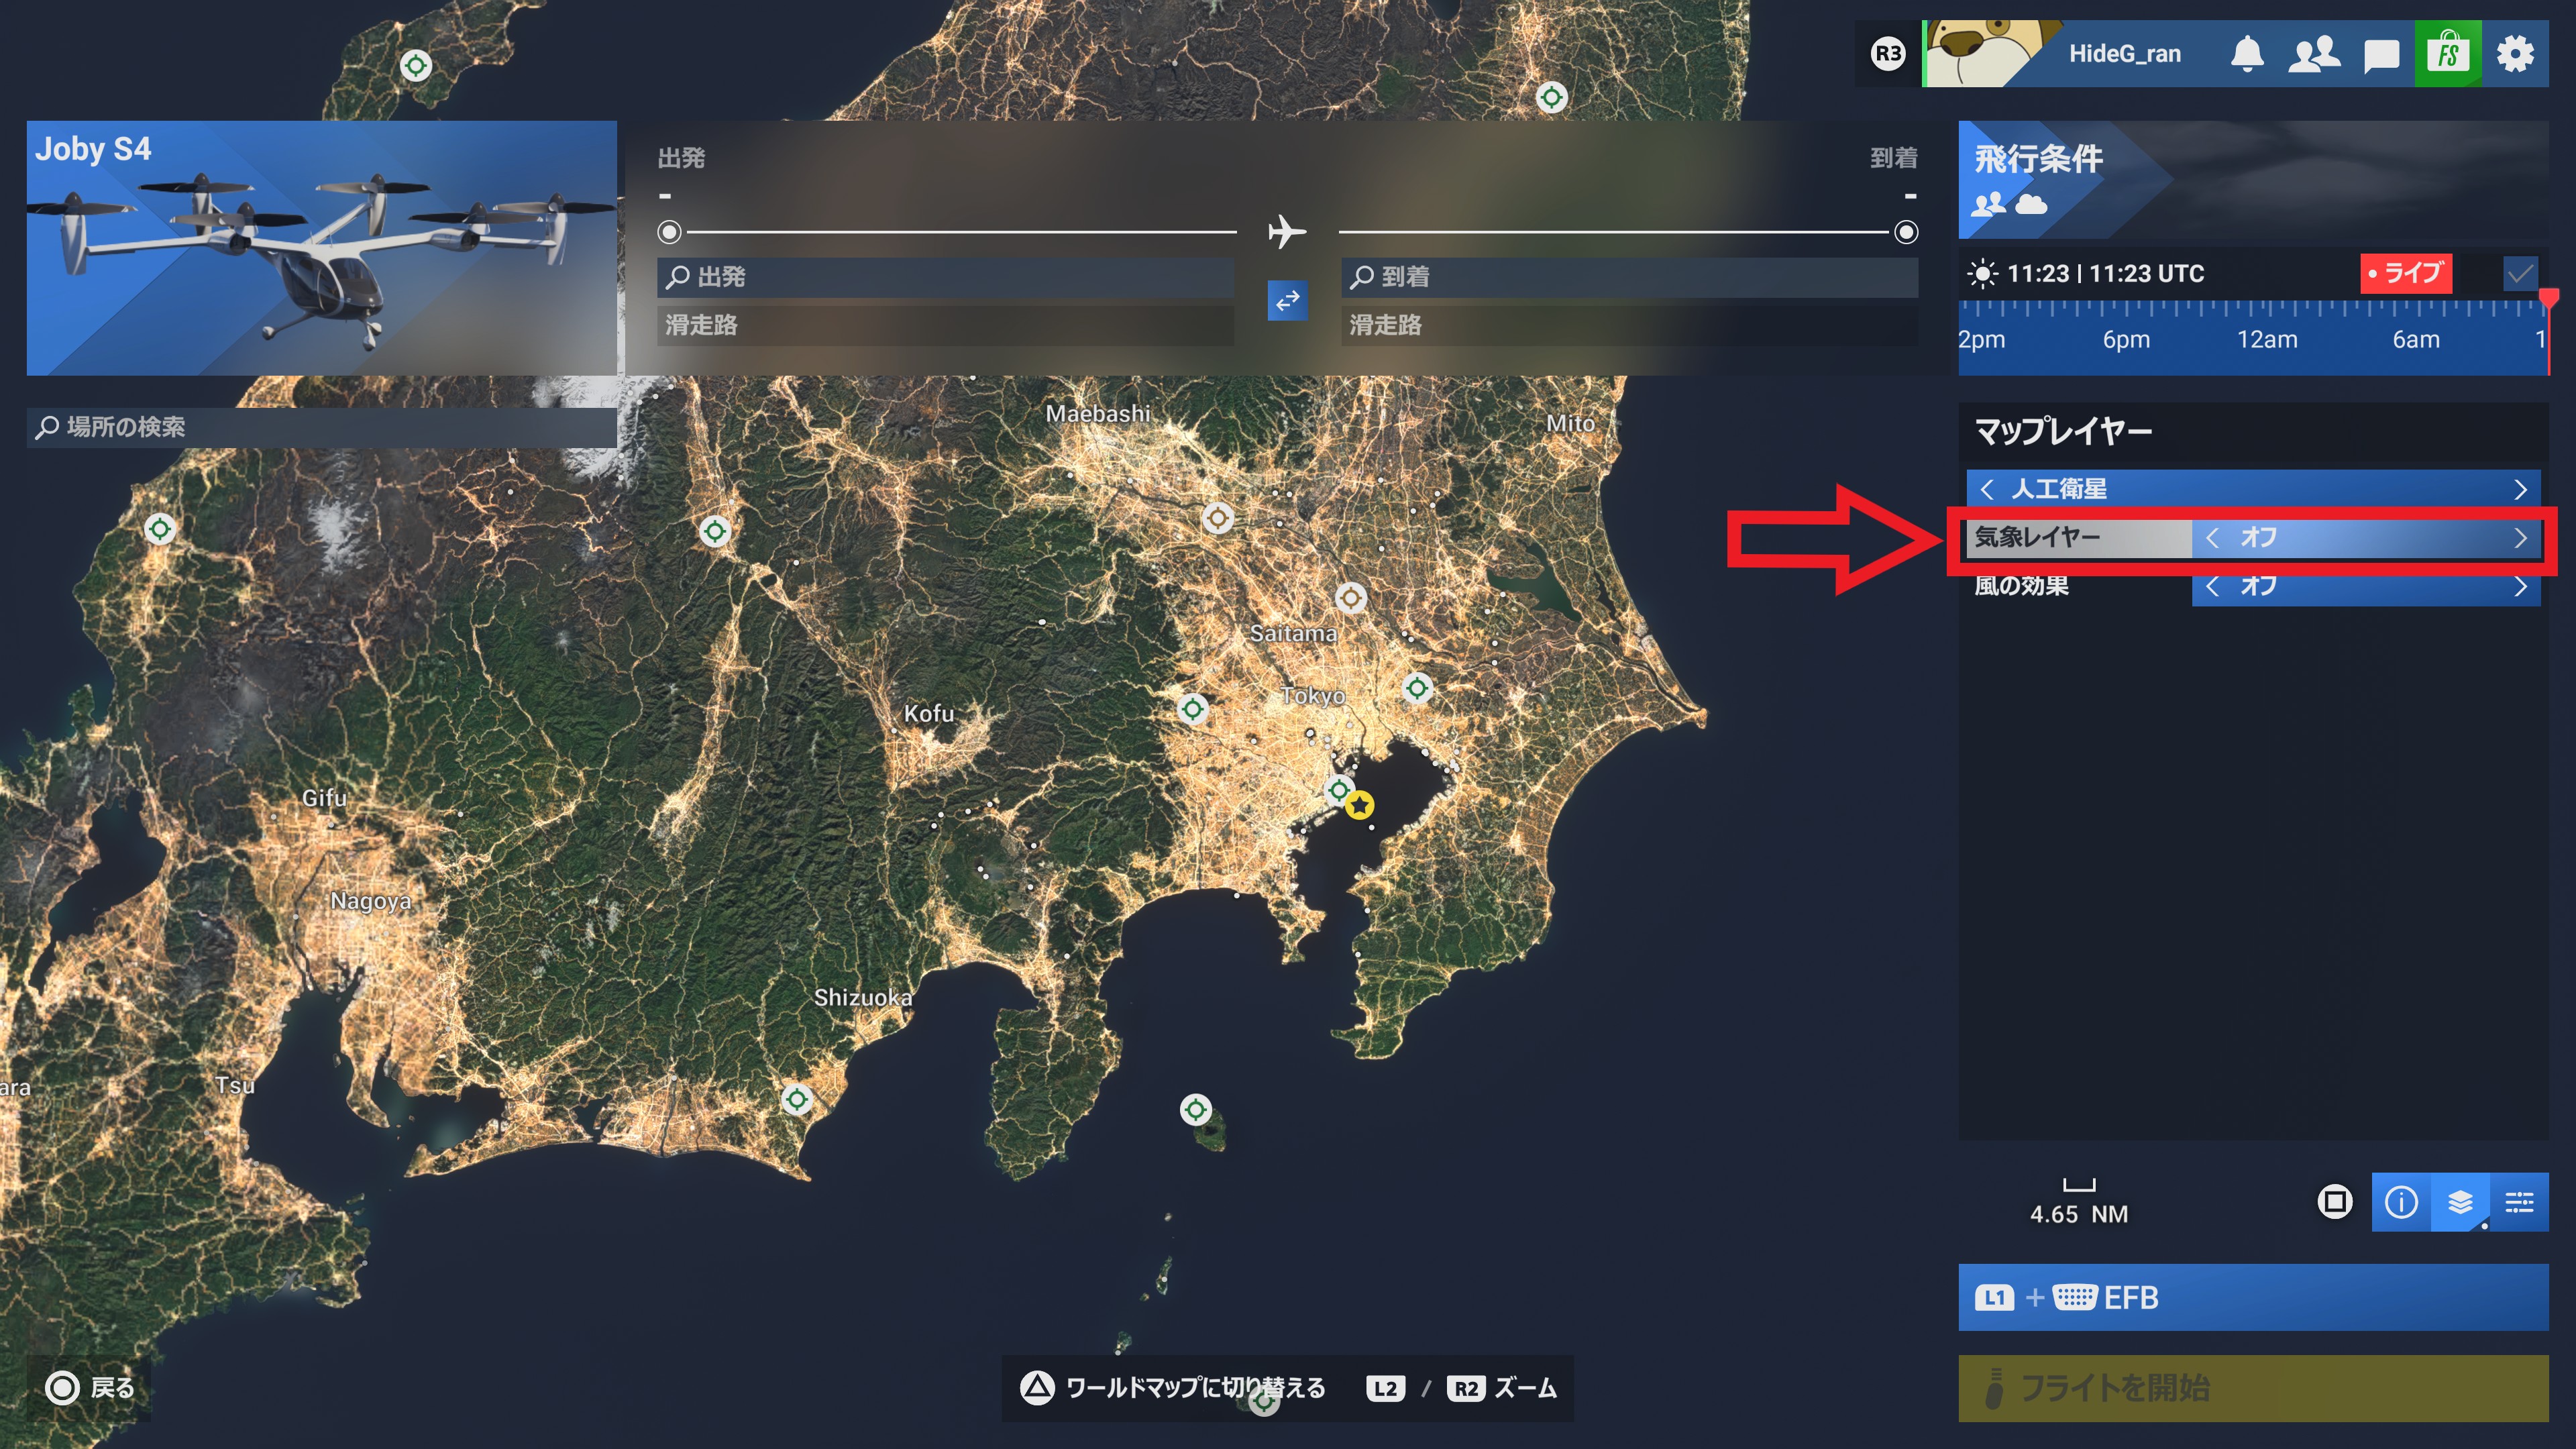Open the green FS marketplace icon
The height and width of the screenshot is (1449, 2576).
[x=2447, y=54]
